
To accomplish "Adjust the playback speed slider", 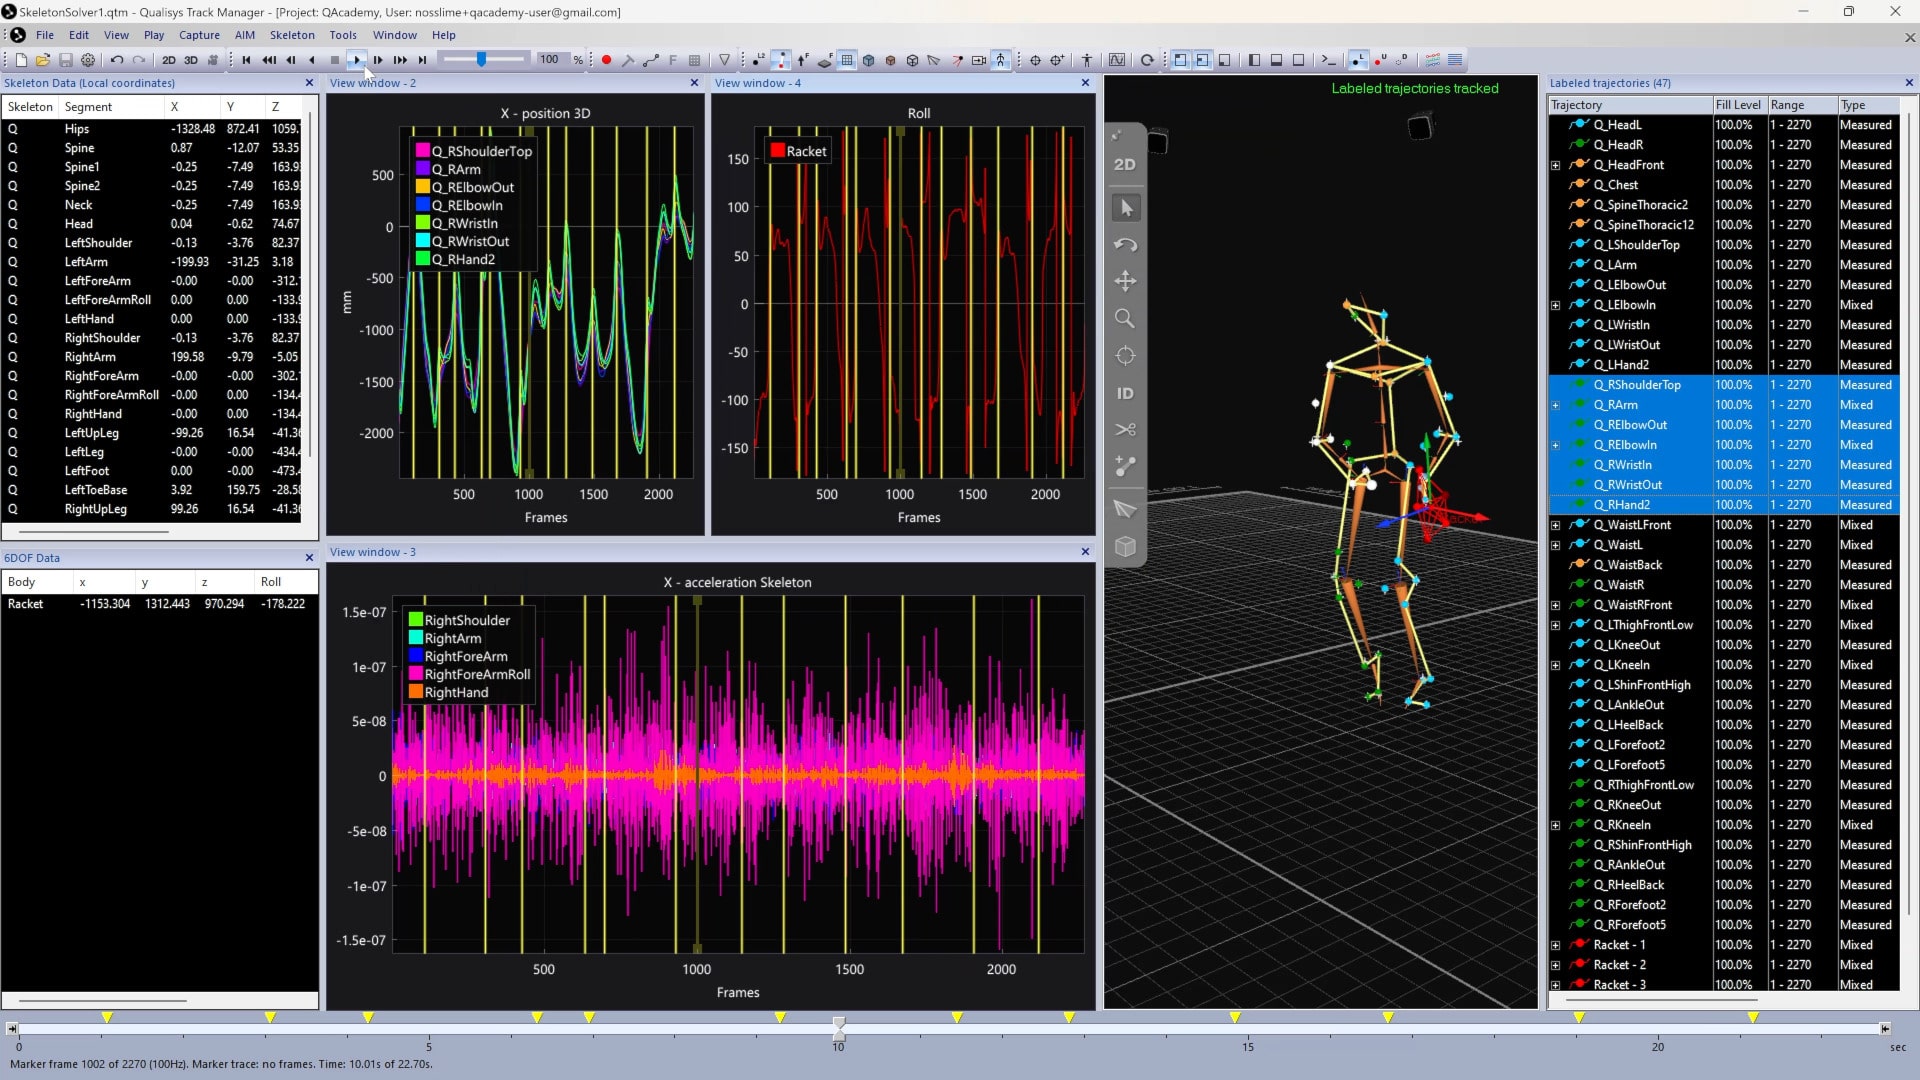I will click(x=483, y=60).
